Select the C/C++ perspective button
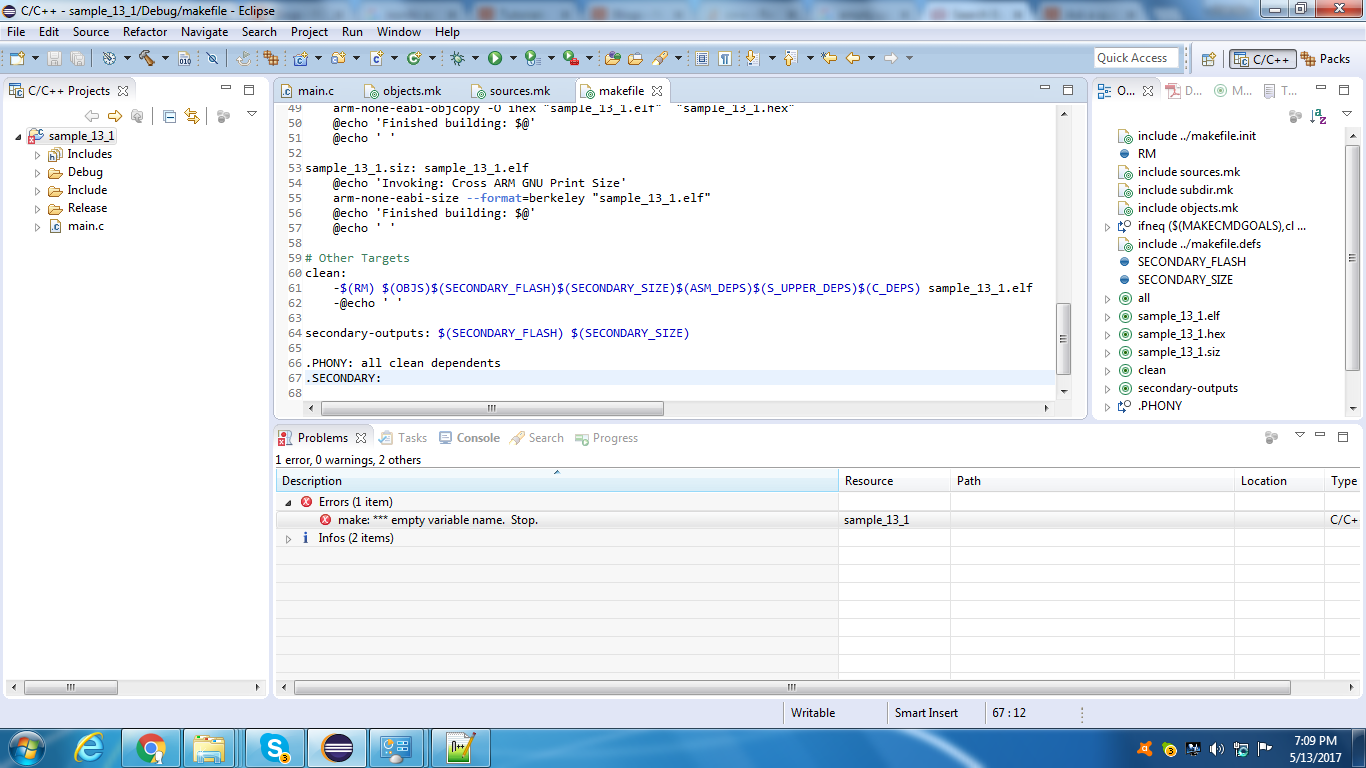 [x=1262, y=59]
